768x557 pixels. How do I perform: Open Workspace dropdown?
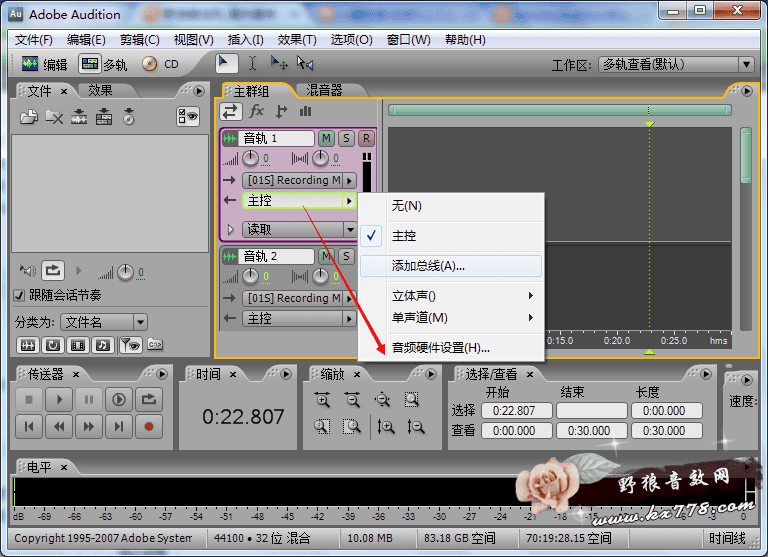point(746,64)
